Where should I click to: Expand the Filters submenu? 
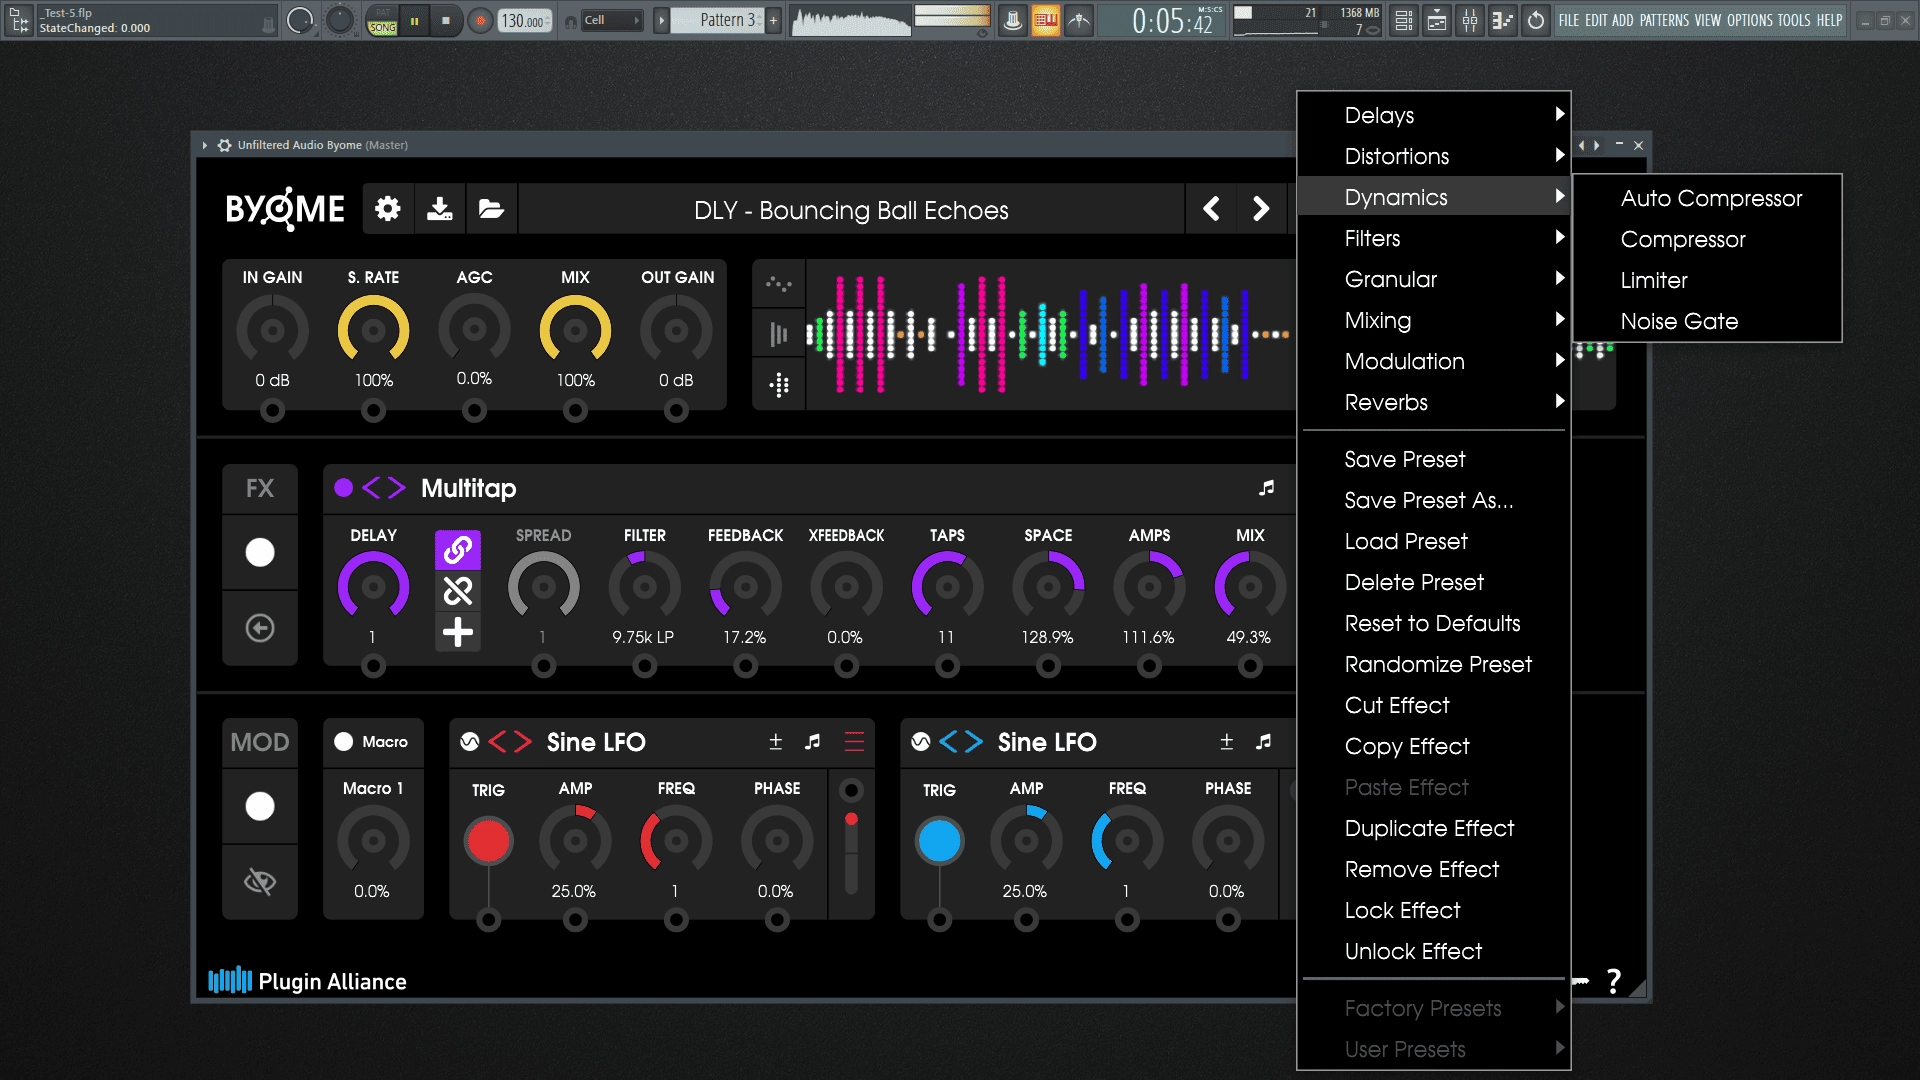click(1433, 238)
